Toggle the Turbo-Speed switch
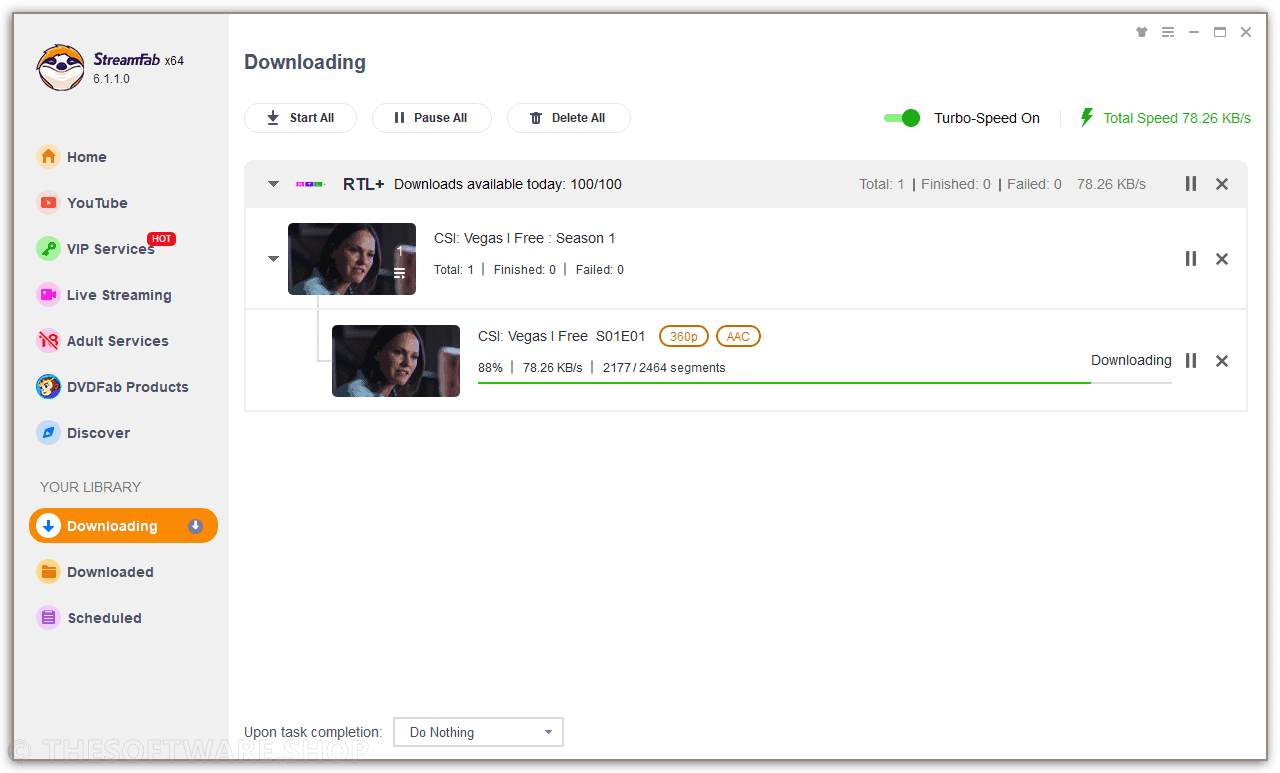The width and height of the screenshot is (1280, 773). coord(902,118)
